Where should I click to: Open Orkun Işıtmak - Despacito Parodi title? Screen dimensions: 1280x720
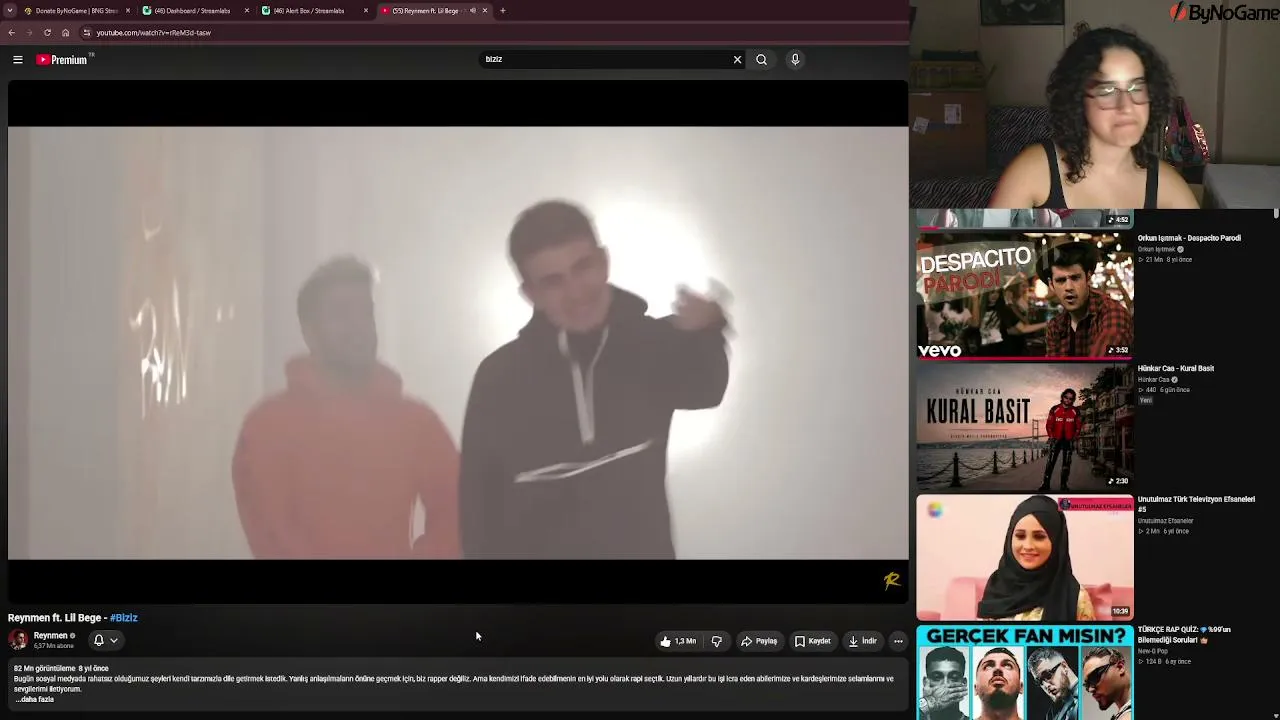pyautogui.click(x=1189, y=238)
